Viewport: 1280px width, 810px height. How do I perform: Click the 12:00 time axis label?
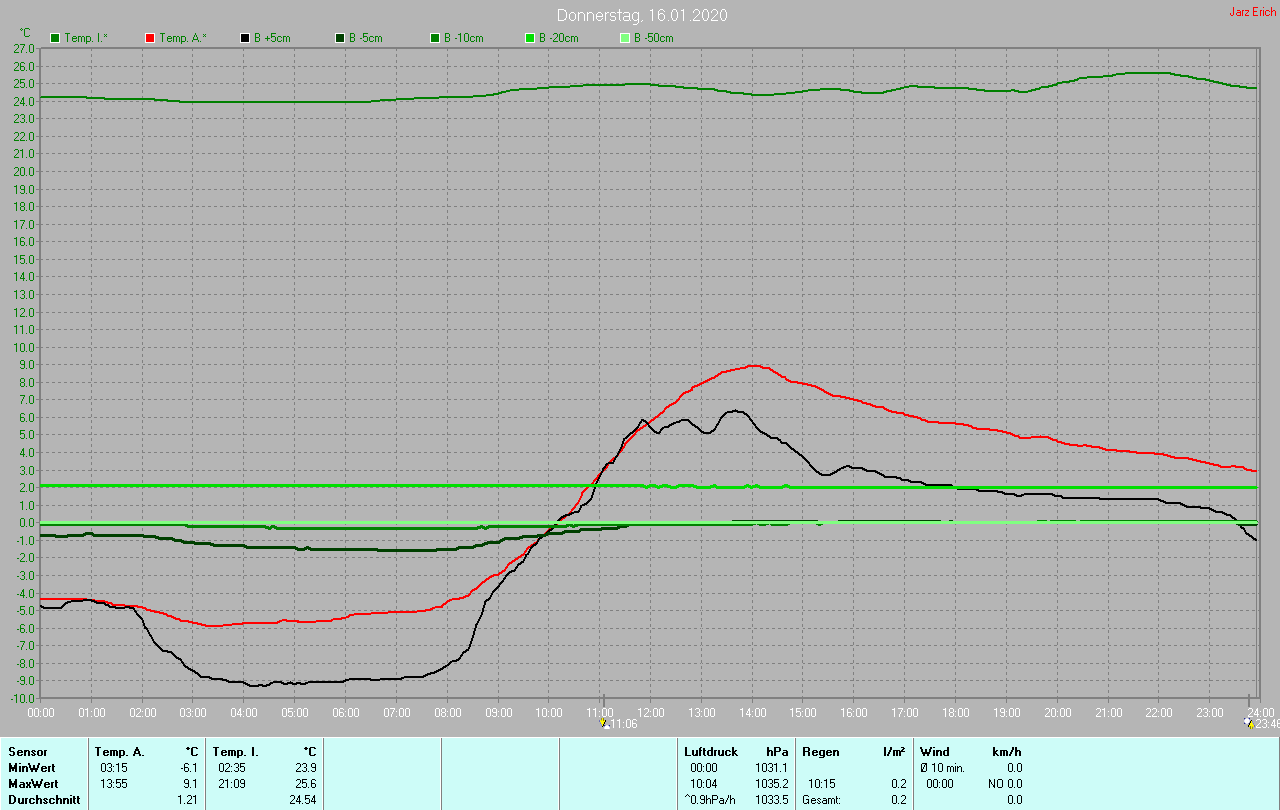coord(651,712)
